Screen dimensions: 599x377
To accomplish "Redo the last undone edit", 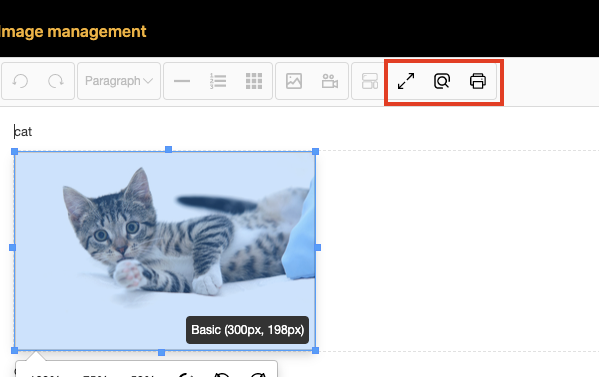I will click(x=56, y=81).
